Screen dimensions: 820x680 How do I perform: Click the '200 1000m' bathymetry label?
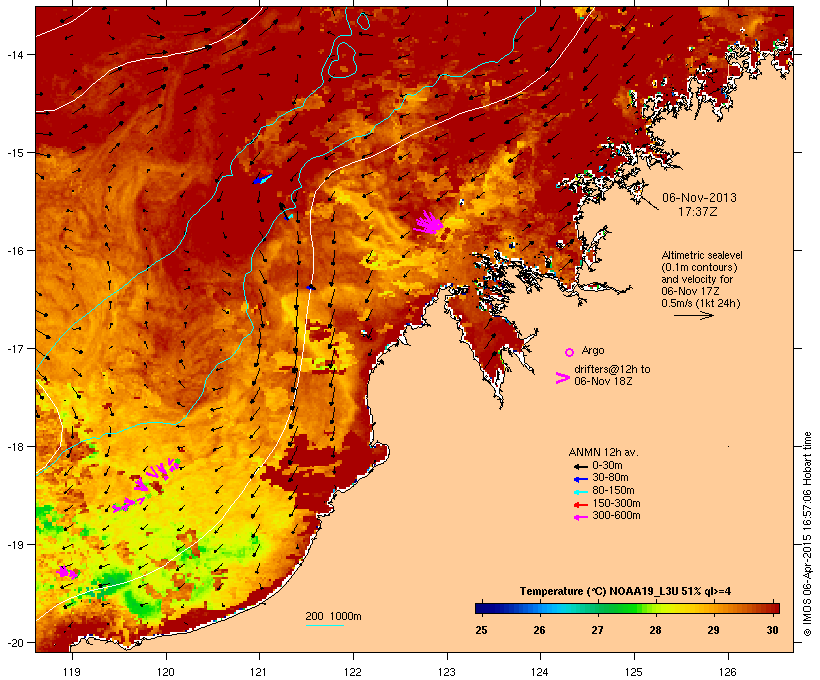334,616
